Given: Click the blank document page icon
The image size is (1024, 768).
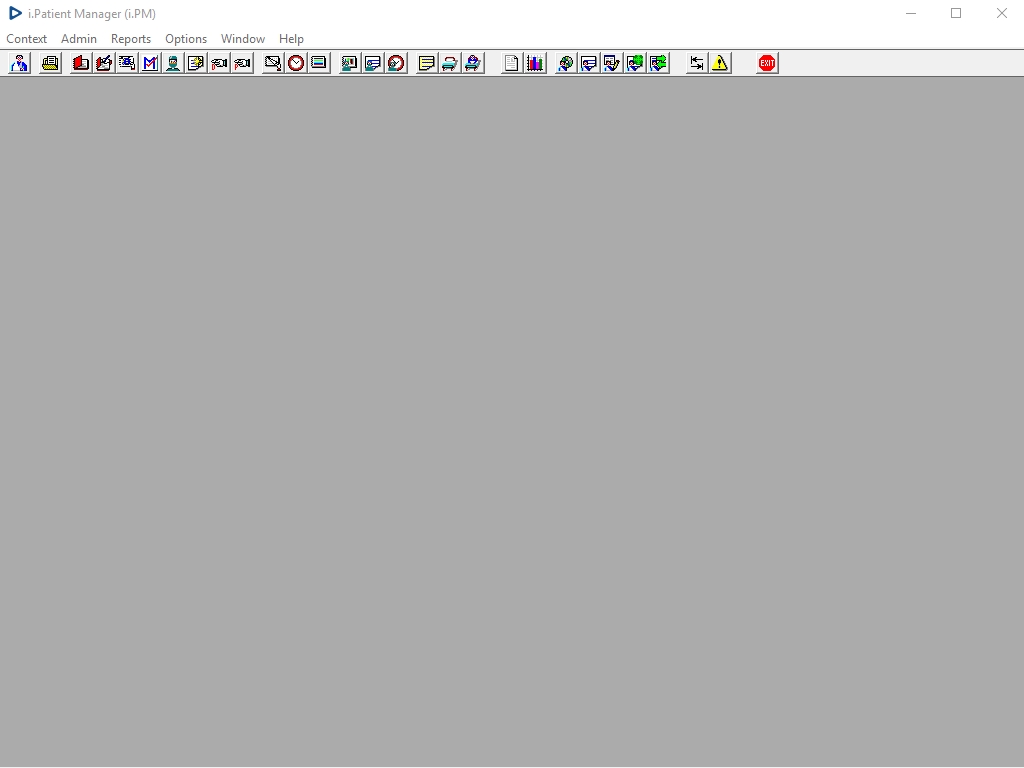Looking at the screenshot, I should 512,63.
